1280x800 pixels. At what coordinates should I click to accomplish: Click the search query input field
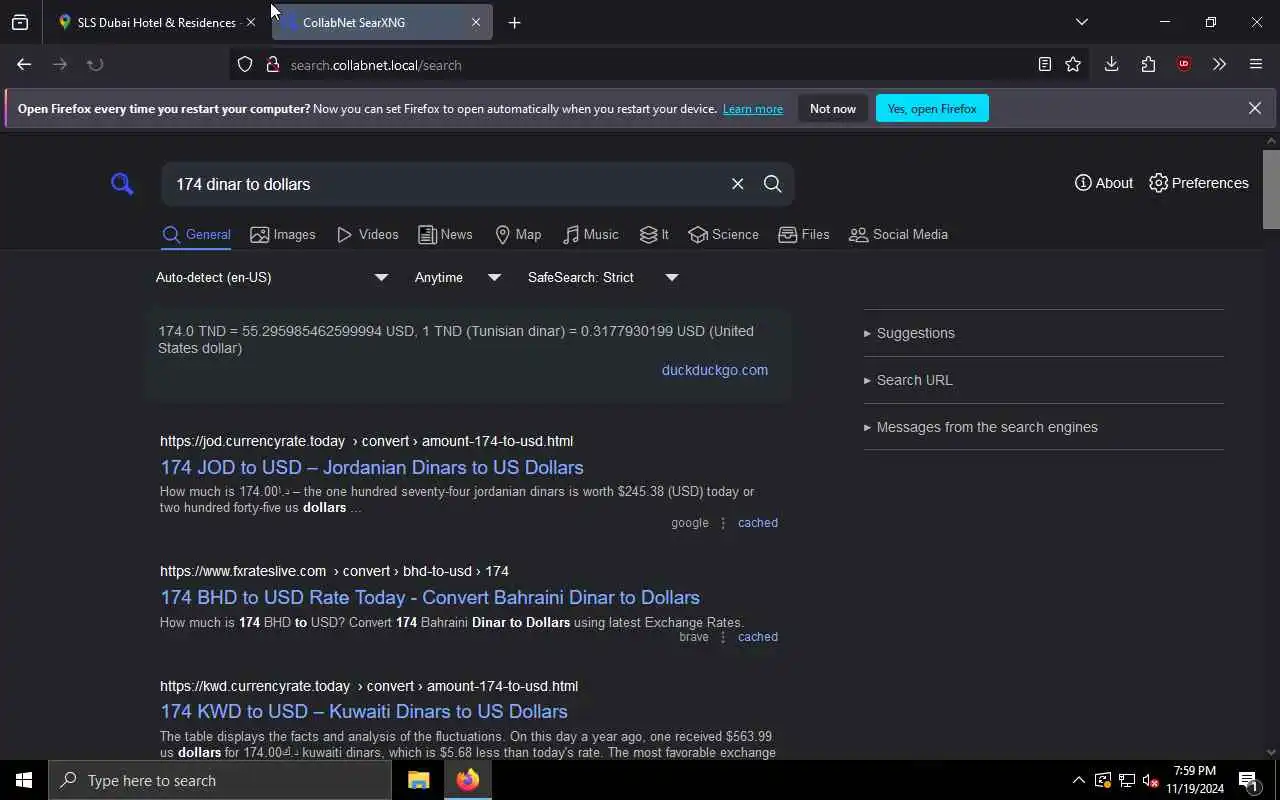pyautogui.click(x=445, y=184)
